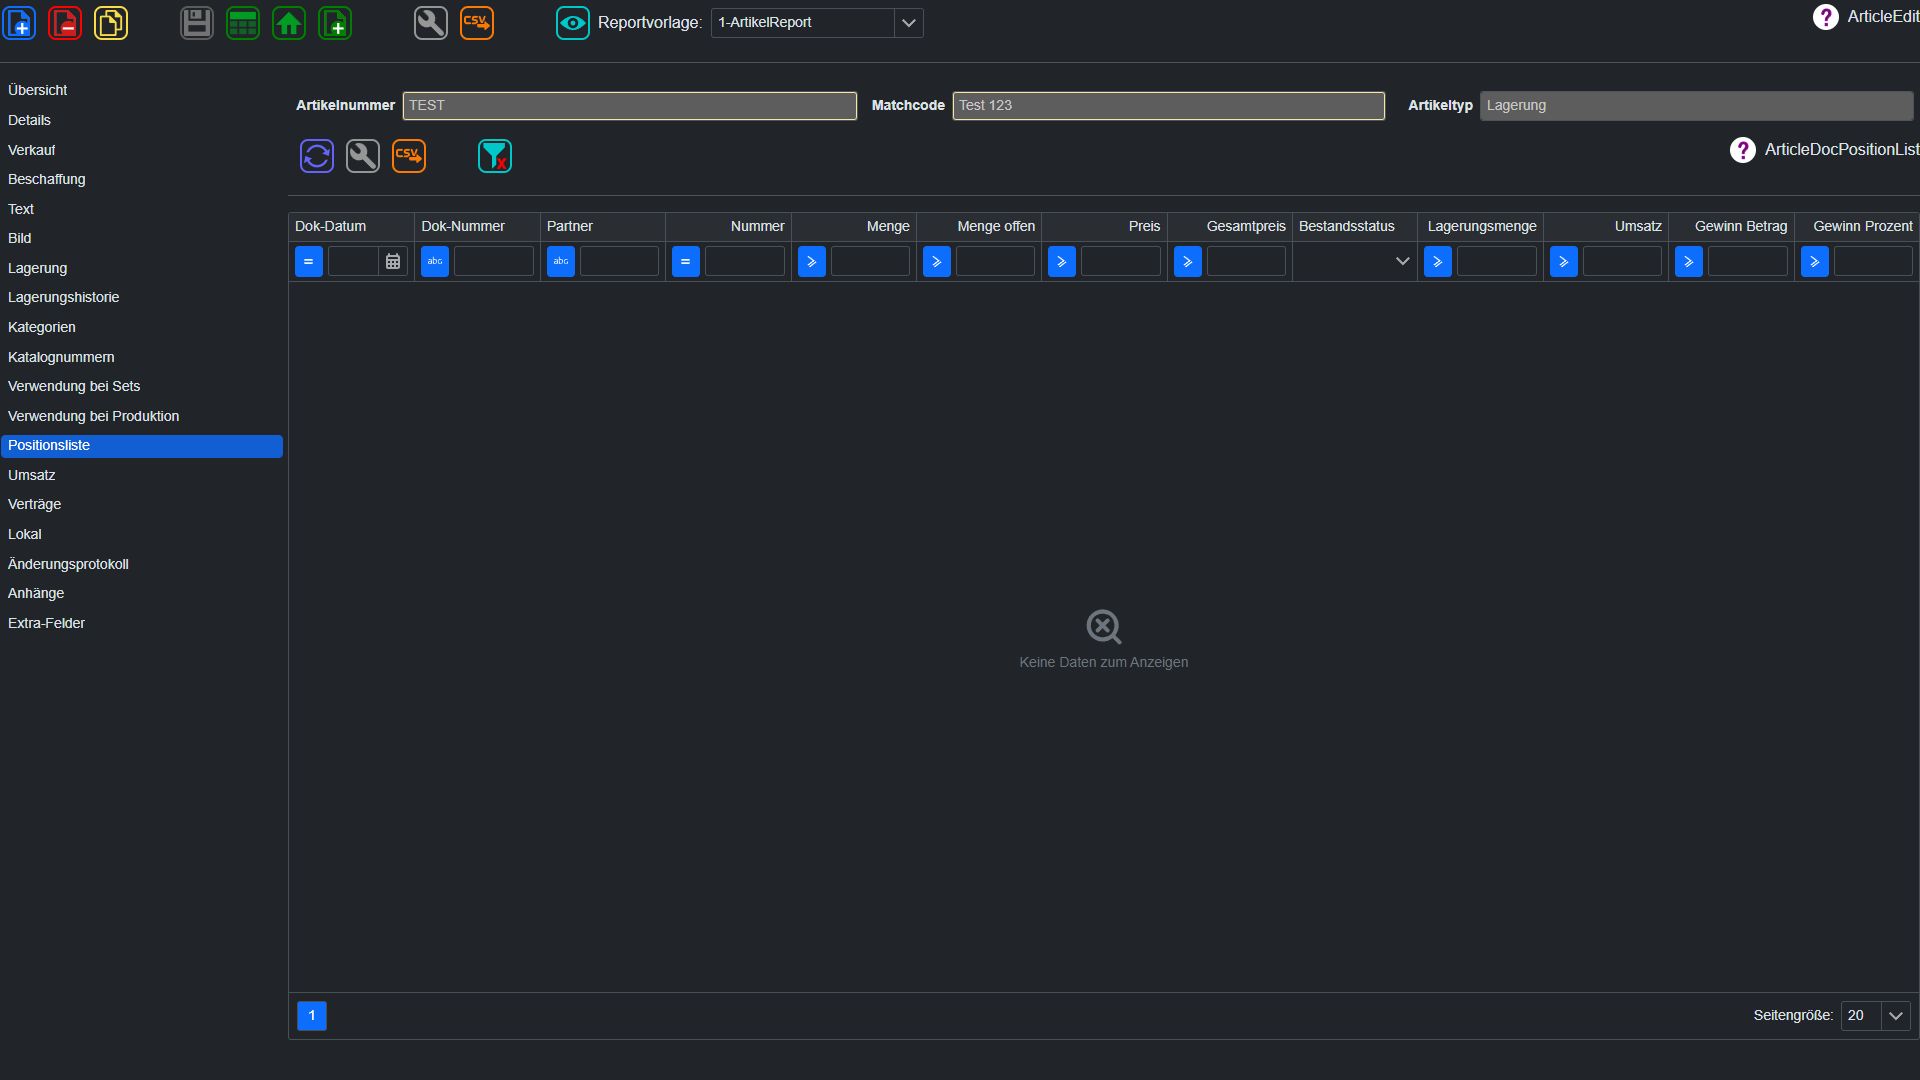This screenshot has height=1080, width=1920.
Task: Go to page 1 button
Action: click(312, 1015)
